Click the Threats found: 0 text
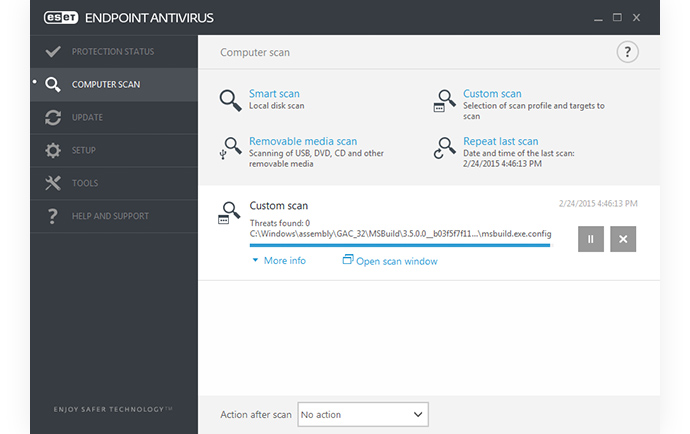The height and width of the screenshot is (434, 690). pyautogui.click(x=280, y=223)
